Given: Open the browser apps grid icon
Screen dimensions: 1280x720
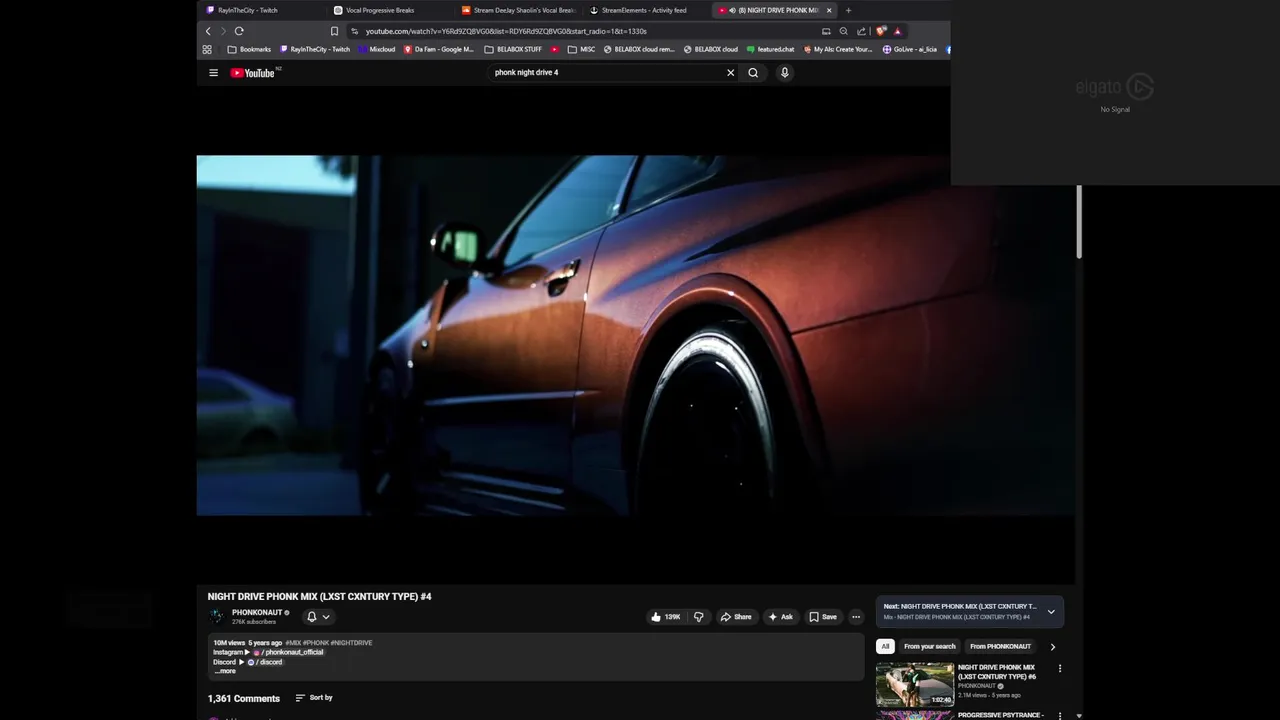Looking at the screenshot, I should (207, 49).
